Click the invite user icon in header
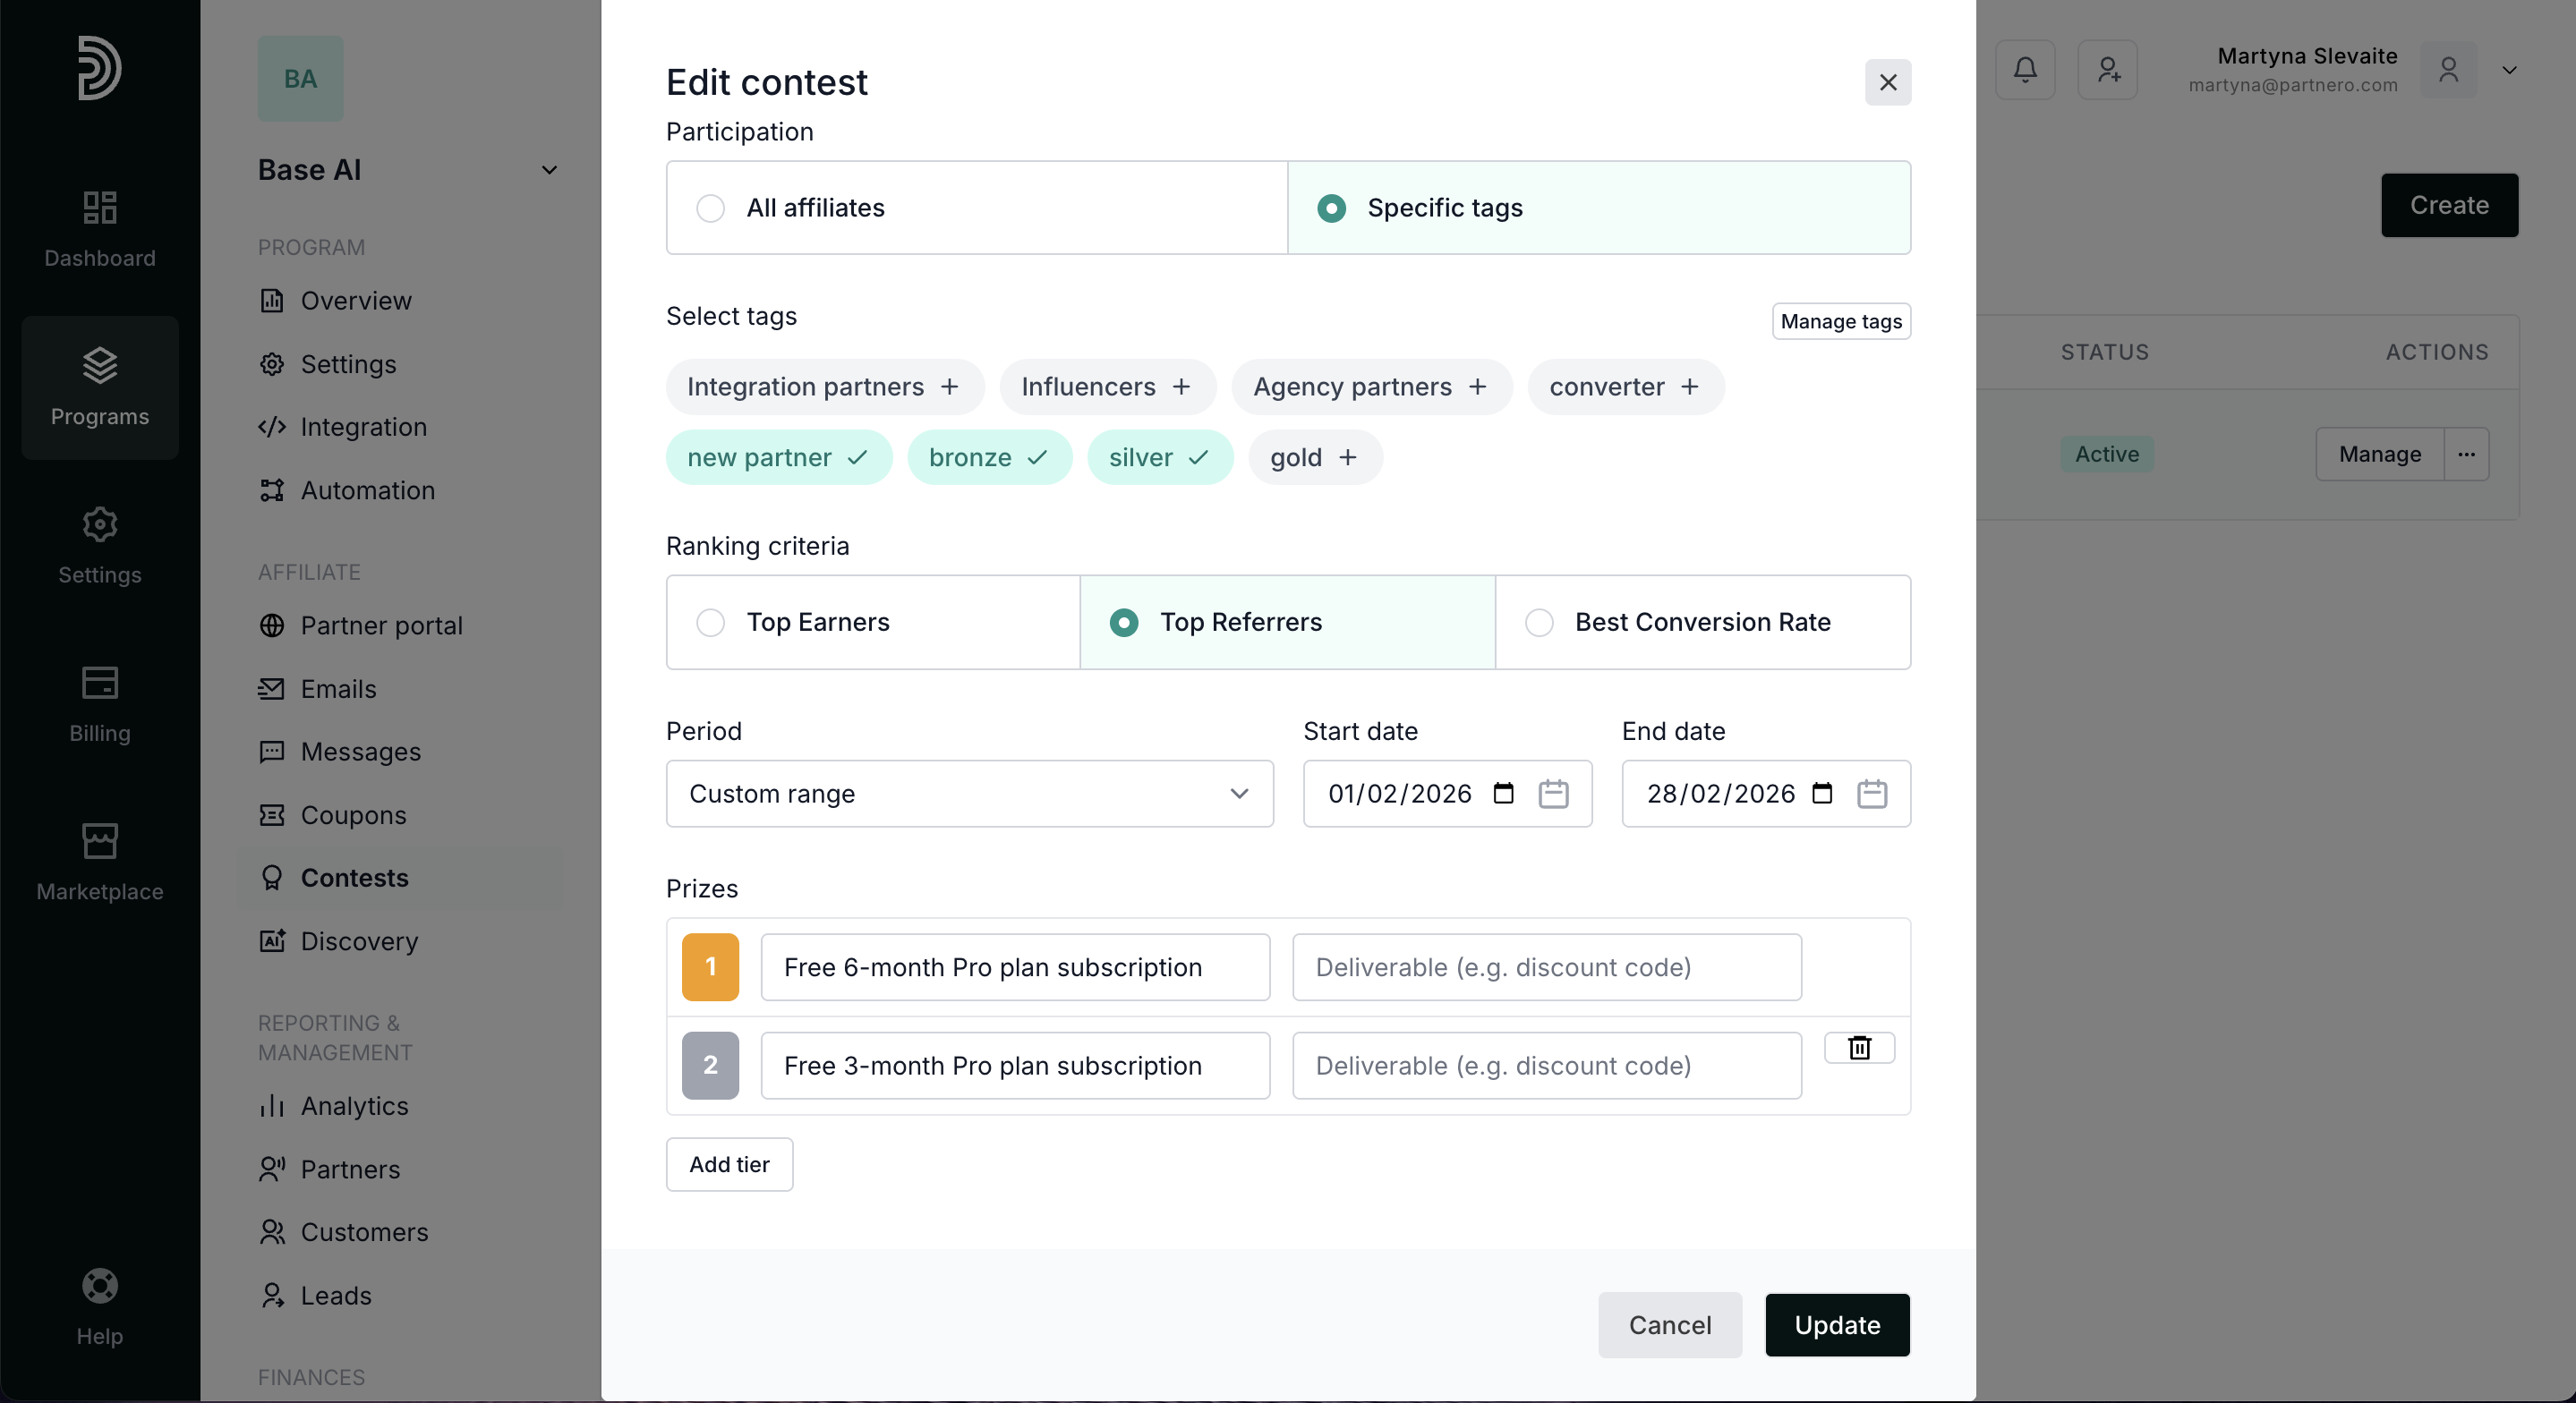The width and height of the screenshot is (2576, 1403). [x=2107, y=70]
